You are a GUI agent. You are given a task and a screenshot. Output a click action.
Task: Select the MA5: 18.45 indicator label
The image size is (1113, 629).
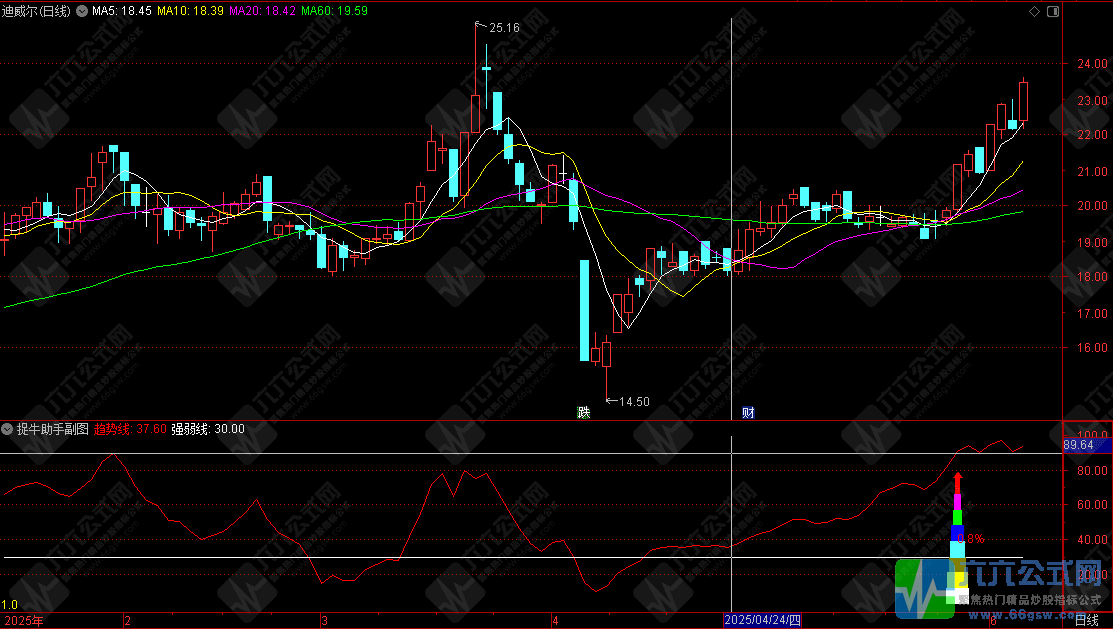tap(122, 11)
